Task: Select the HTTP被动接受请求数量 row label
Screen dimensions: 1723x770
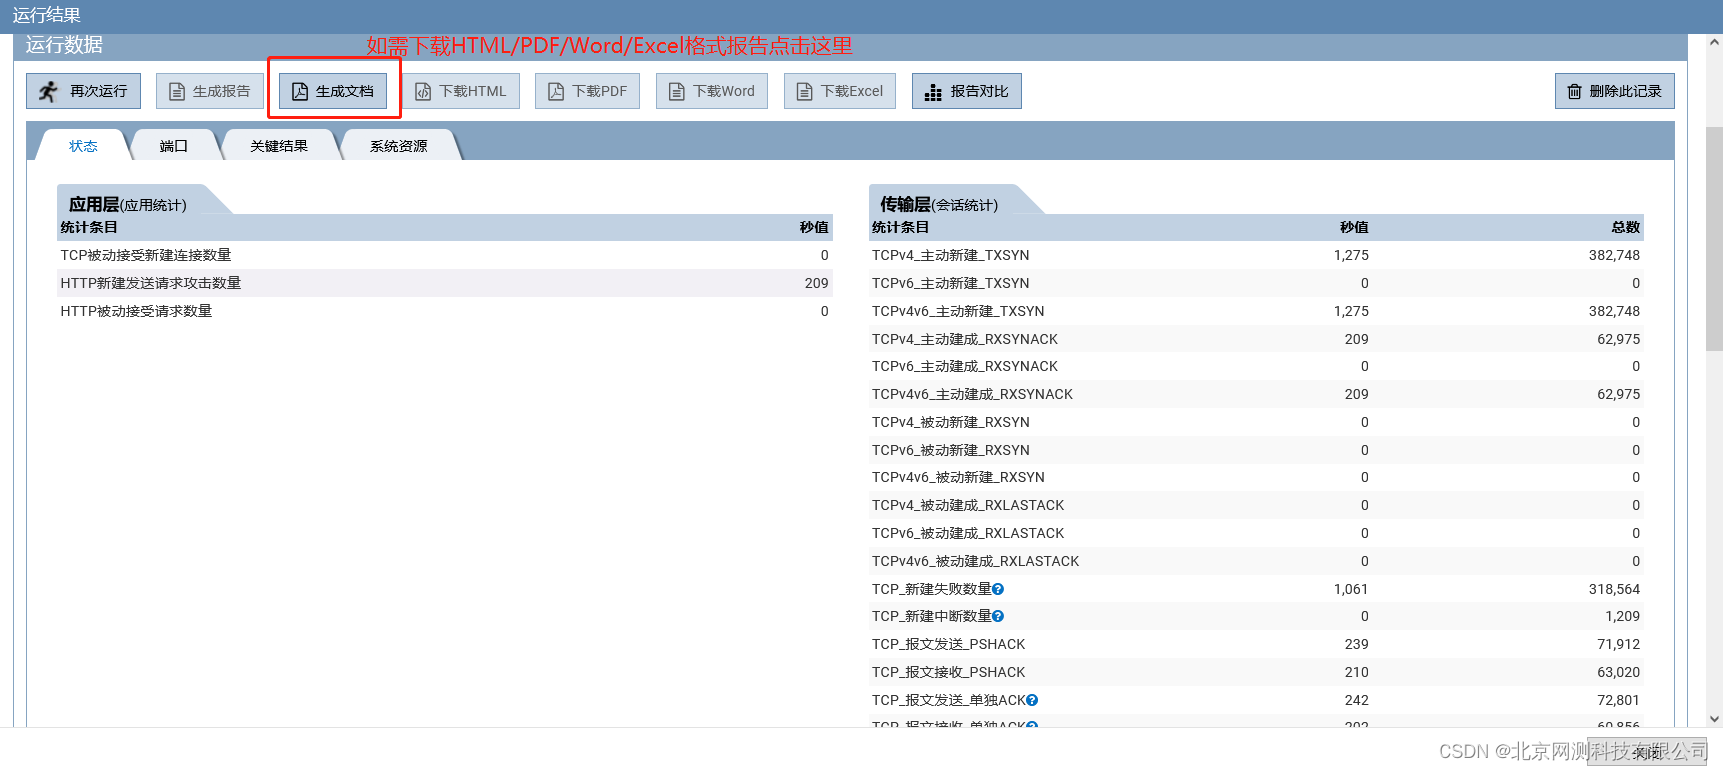Action: [x=136, y=311]
